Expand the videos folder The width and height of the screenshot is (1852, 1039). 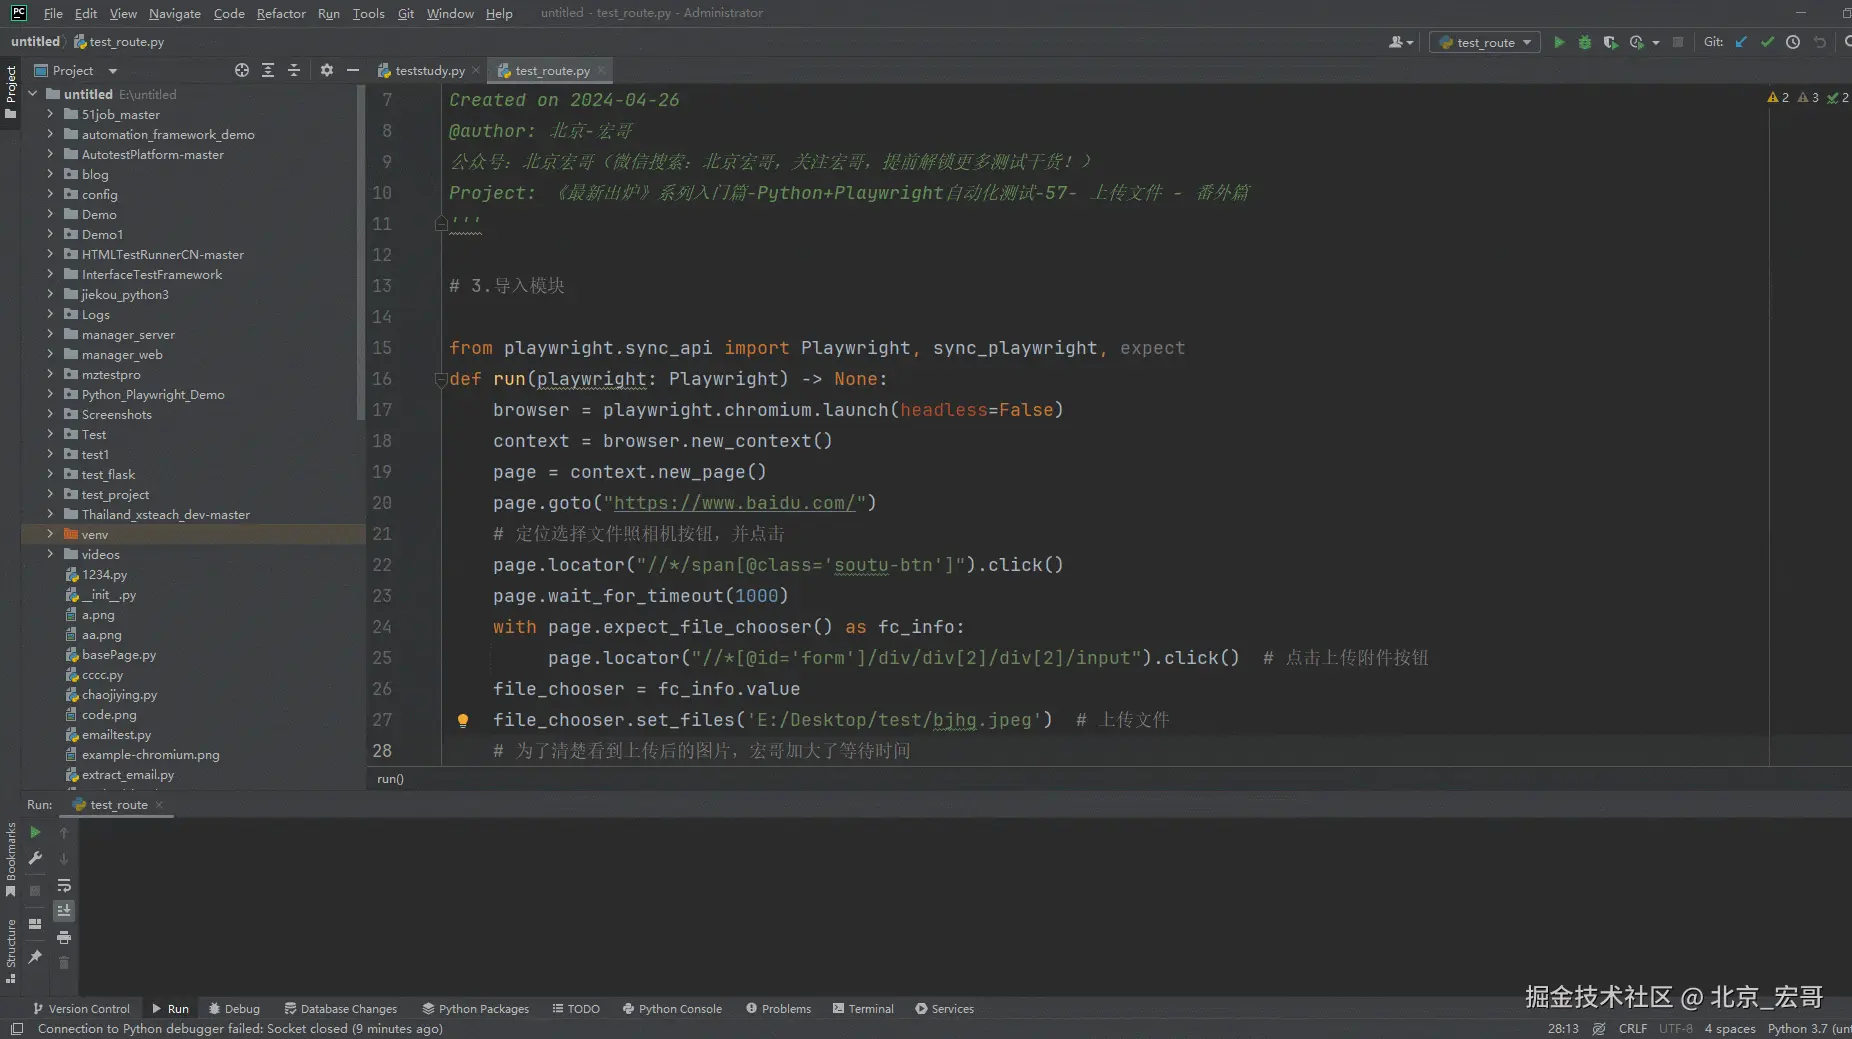(50, 554)
